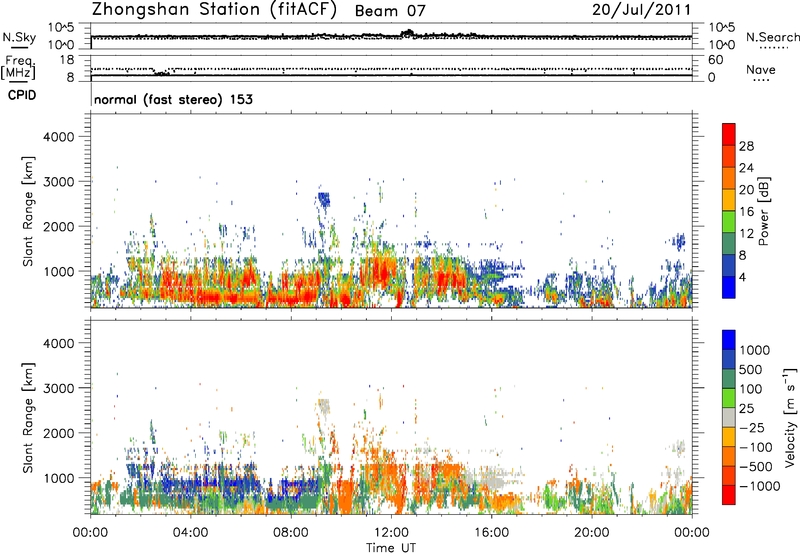Click '100' on the Velocity colorbar
This screenshot has width=800, height=554.
click(x=753, y=389)
